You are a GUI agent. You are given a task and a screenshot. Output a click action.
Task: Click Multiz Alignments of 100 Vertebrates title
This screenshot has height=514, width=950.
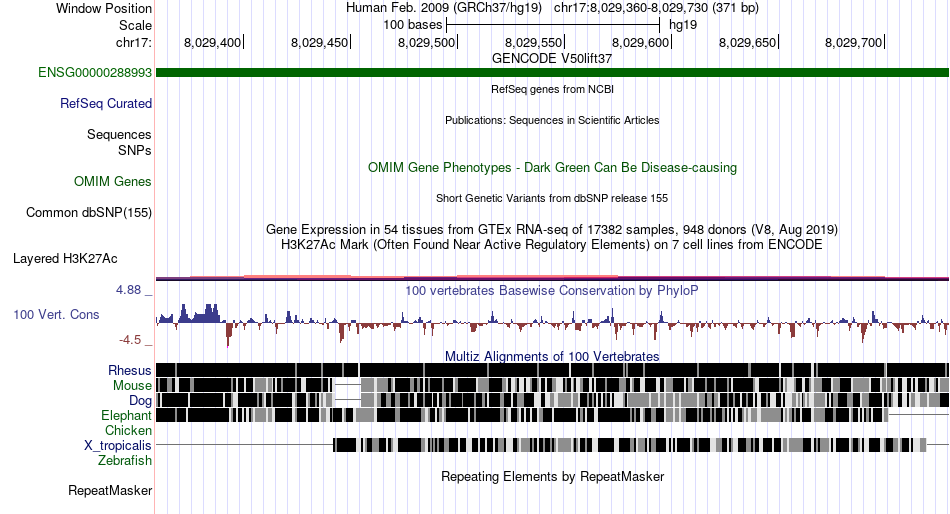552,356
